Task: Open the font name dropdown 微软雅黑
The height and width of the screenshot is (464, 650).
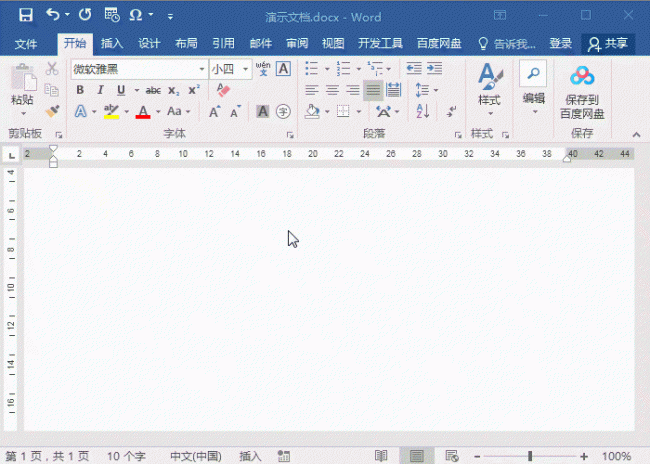Action: click(x=202, y=69)
